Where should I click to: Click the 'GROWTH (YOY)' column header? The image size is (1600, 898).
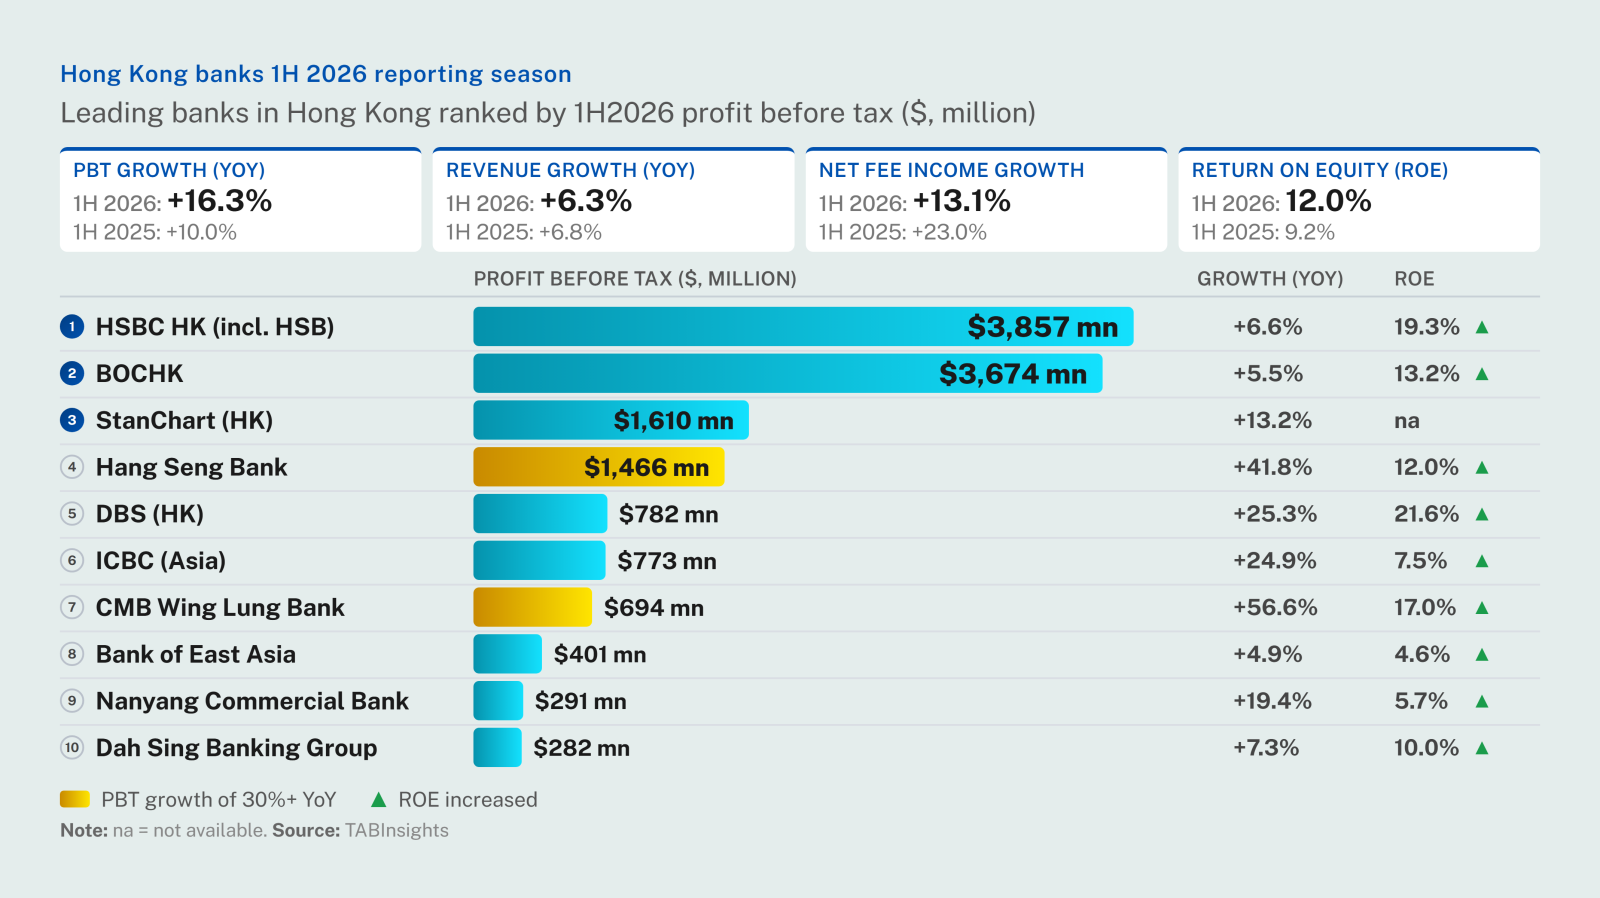1270,279
